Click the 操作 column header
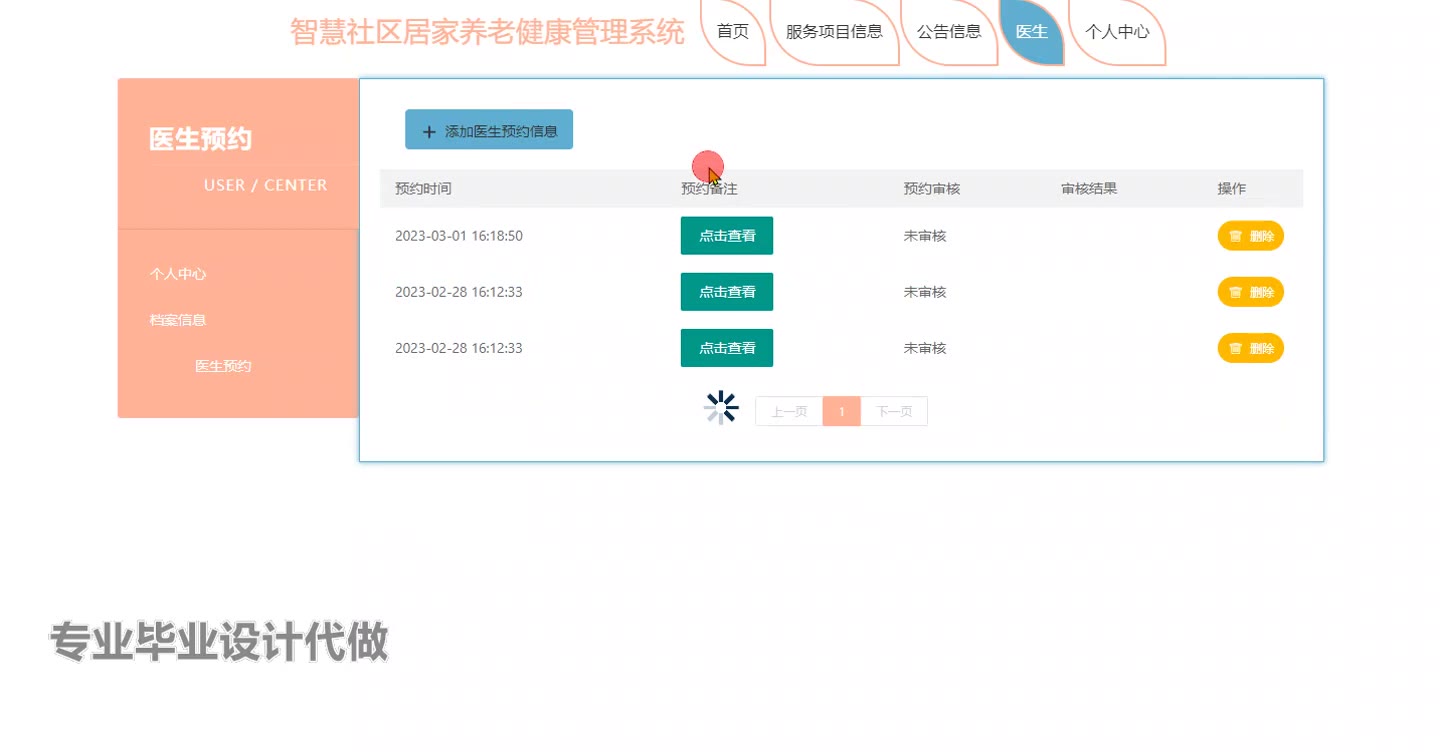This screenshot has width=1440, height=752. [1232, 189]
